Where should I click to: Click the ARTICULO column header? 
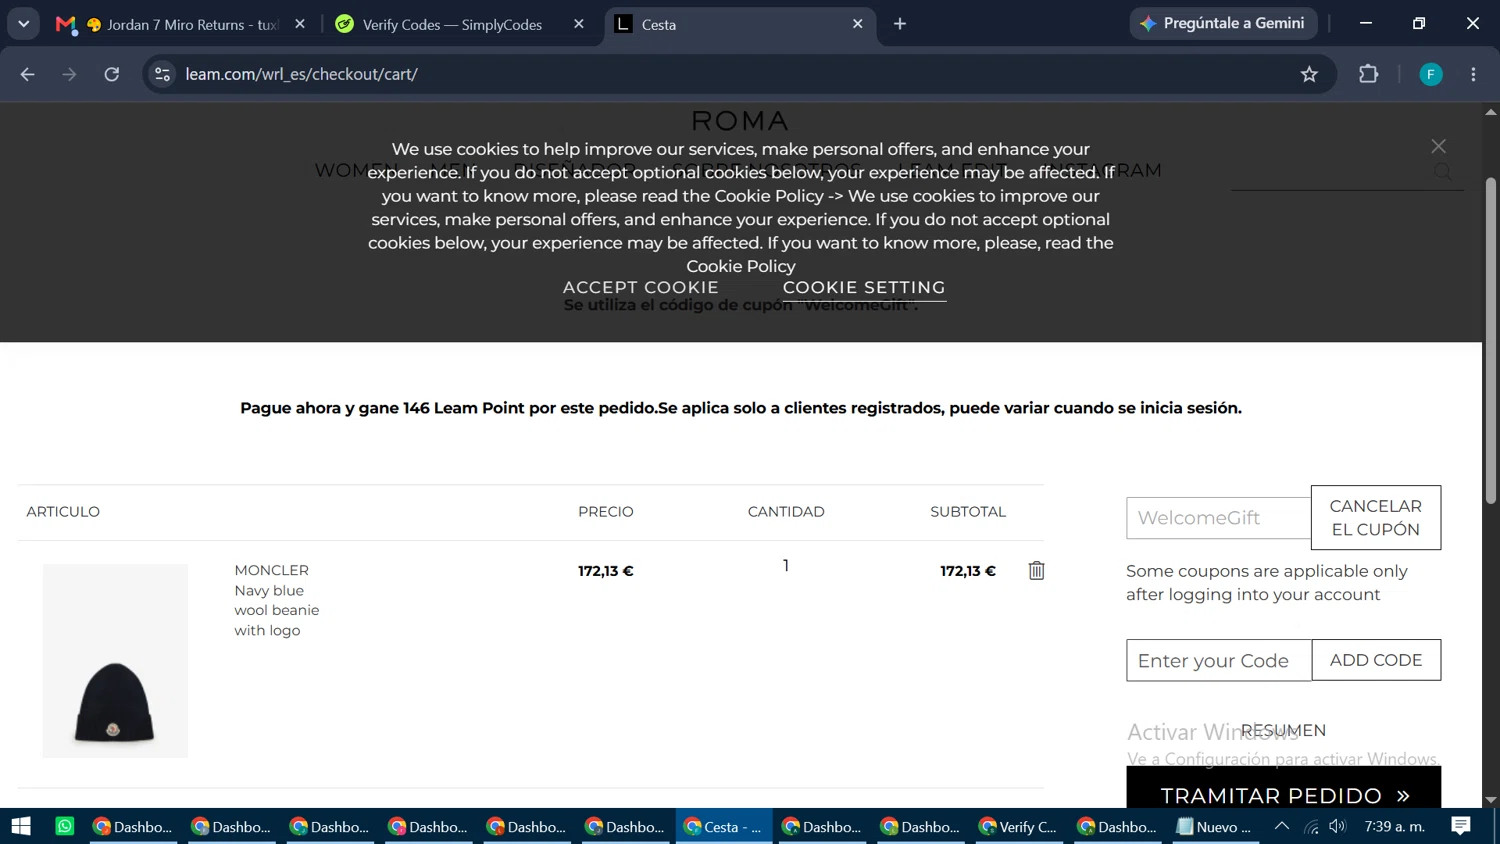(63, 512)
